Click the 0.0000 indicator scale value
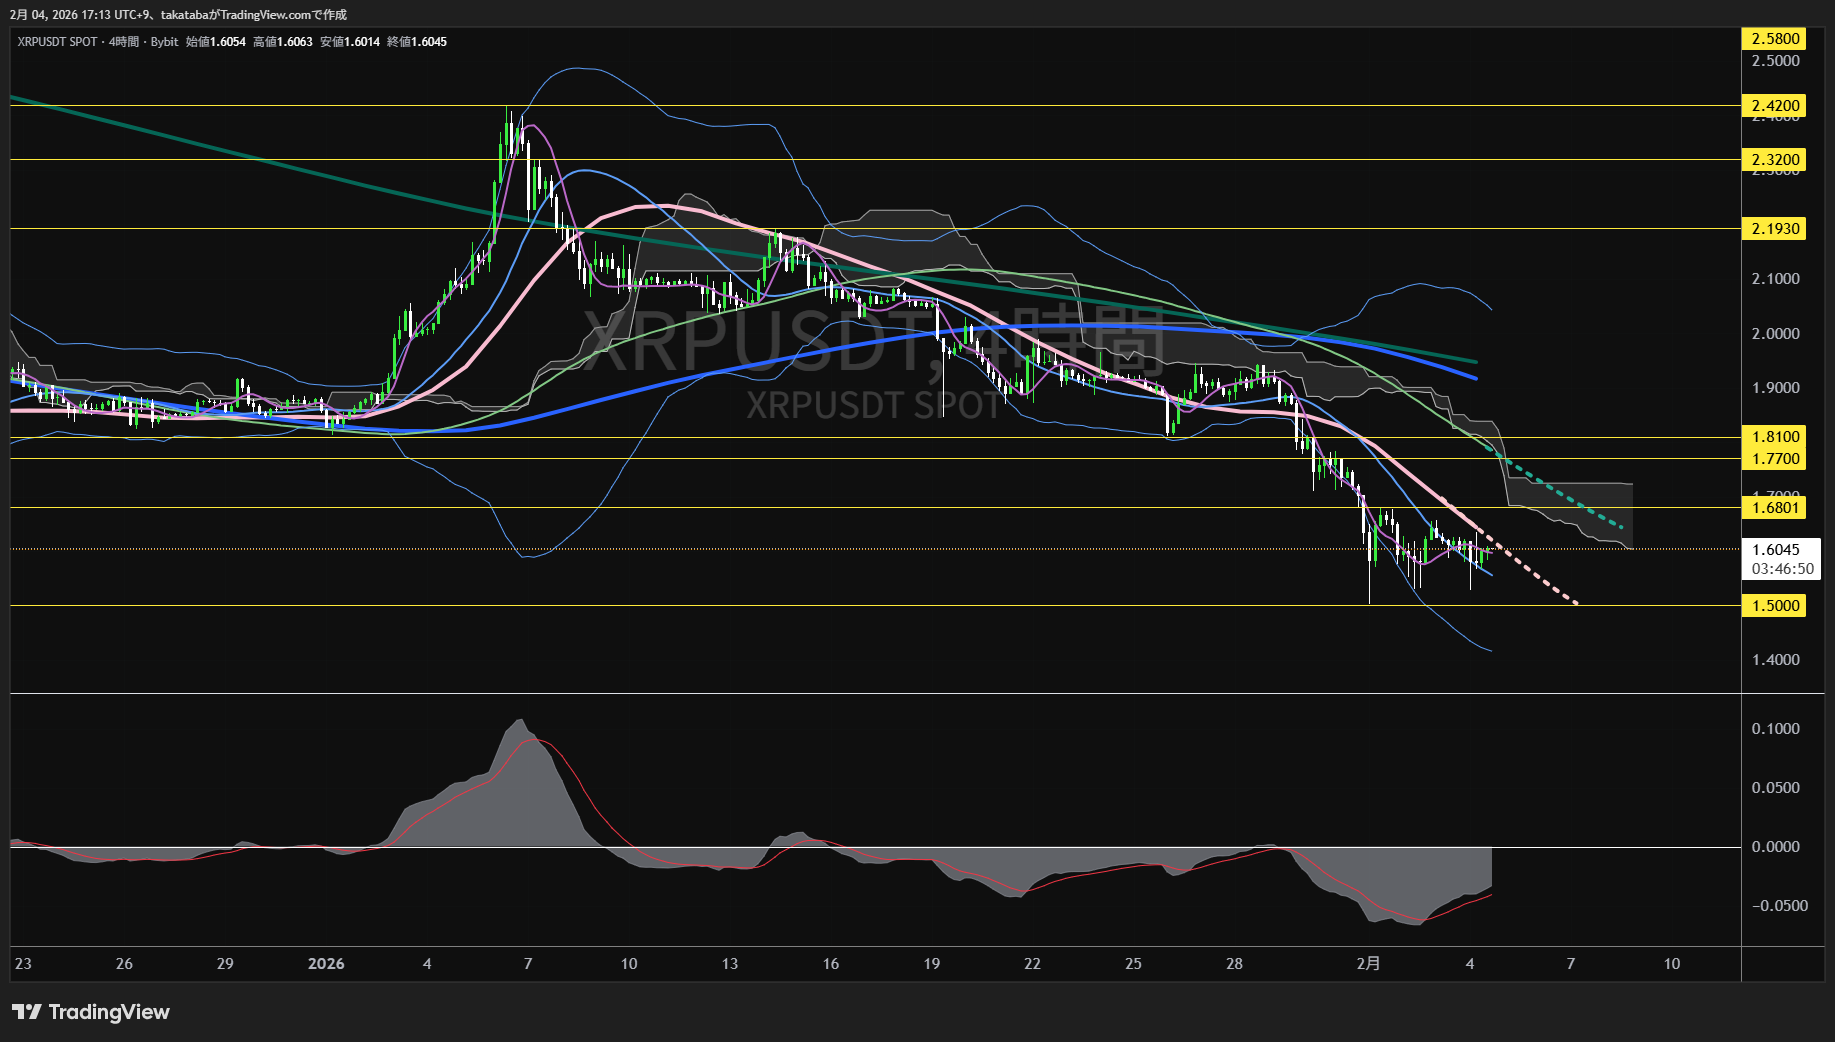This screenshot has width=1835, height=1042. coord(1775,847)
